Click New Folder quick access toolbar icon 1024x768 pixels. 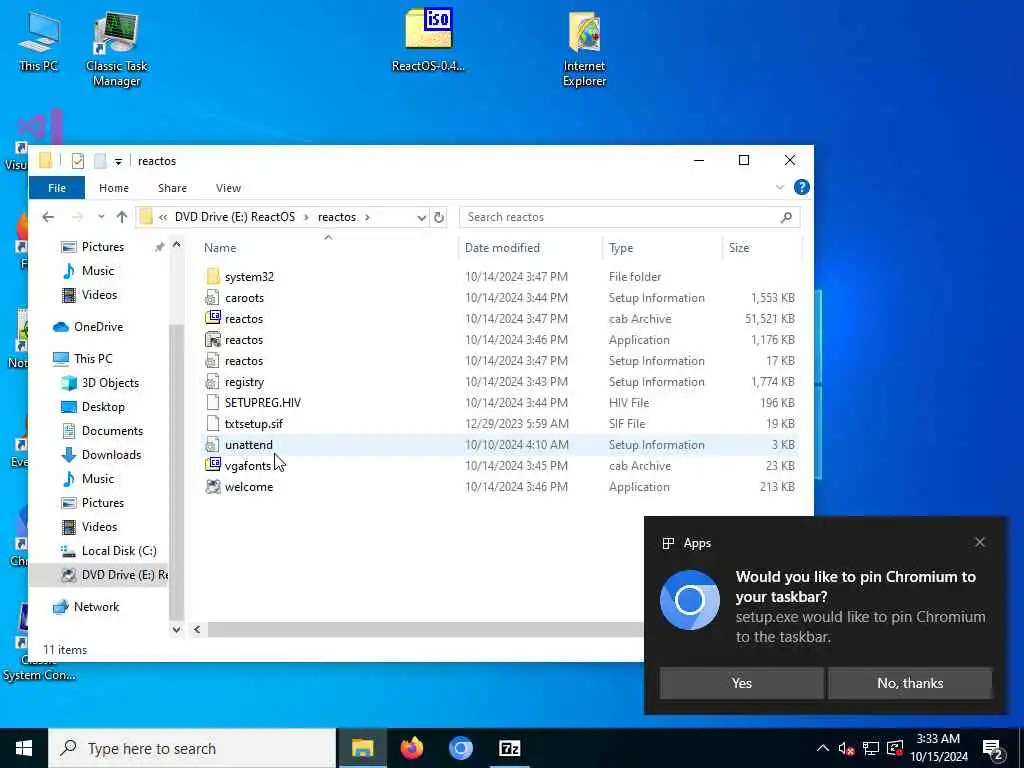pyautogui.click(x=100, y=161)
